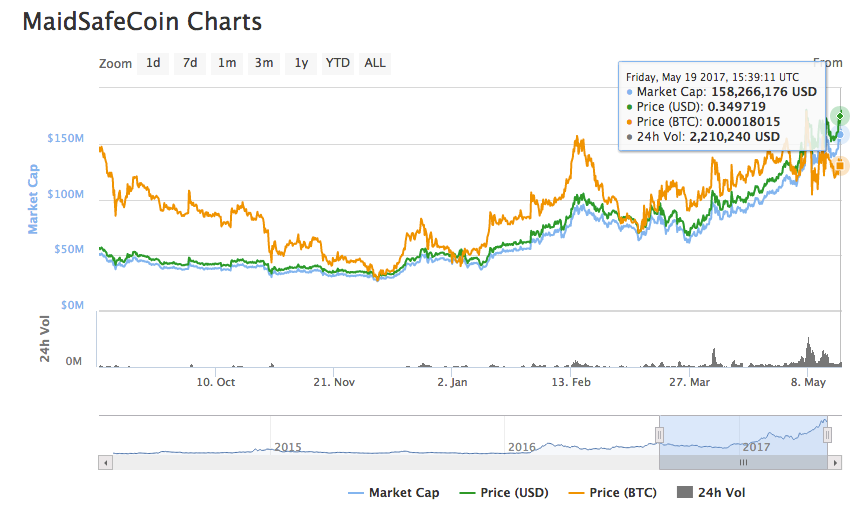The image size is (850, 525).
Task: Click the 10. Oct axis label
Action: pos(216,382)
